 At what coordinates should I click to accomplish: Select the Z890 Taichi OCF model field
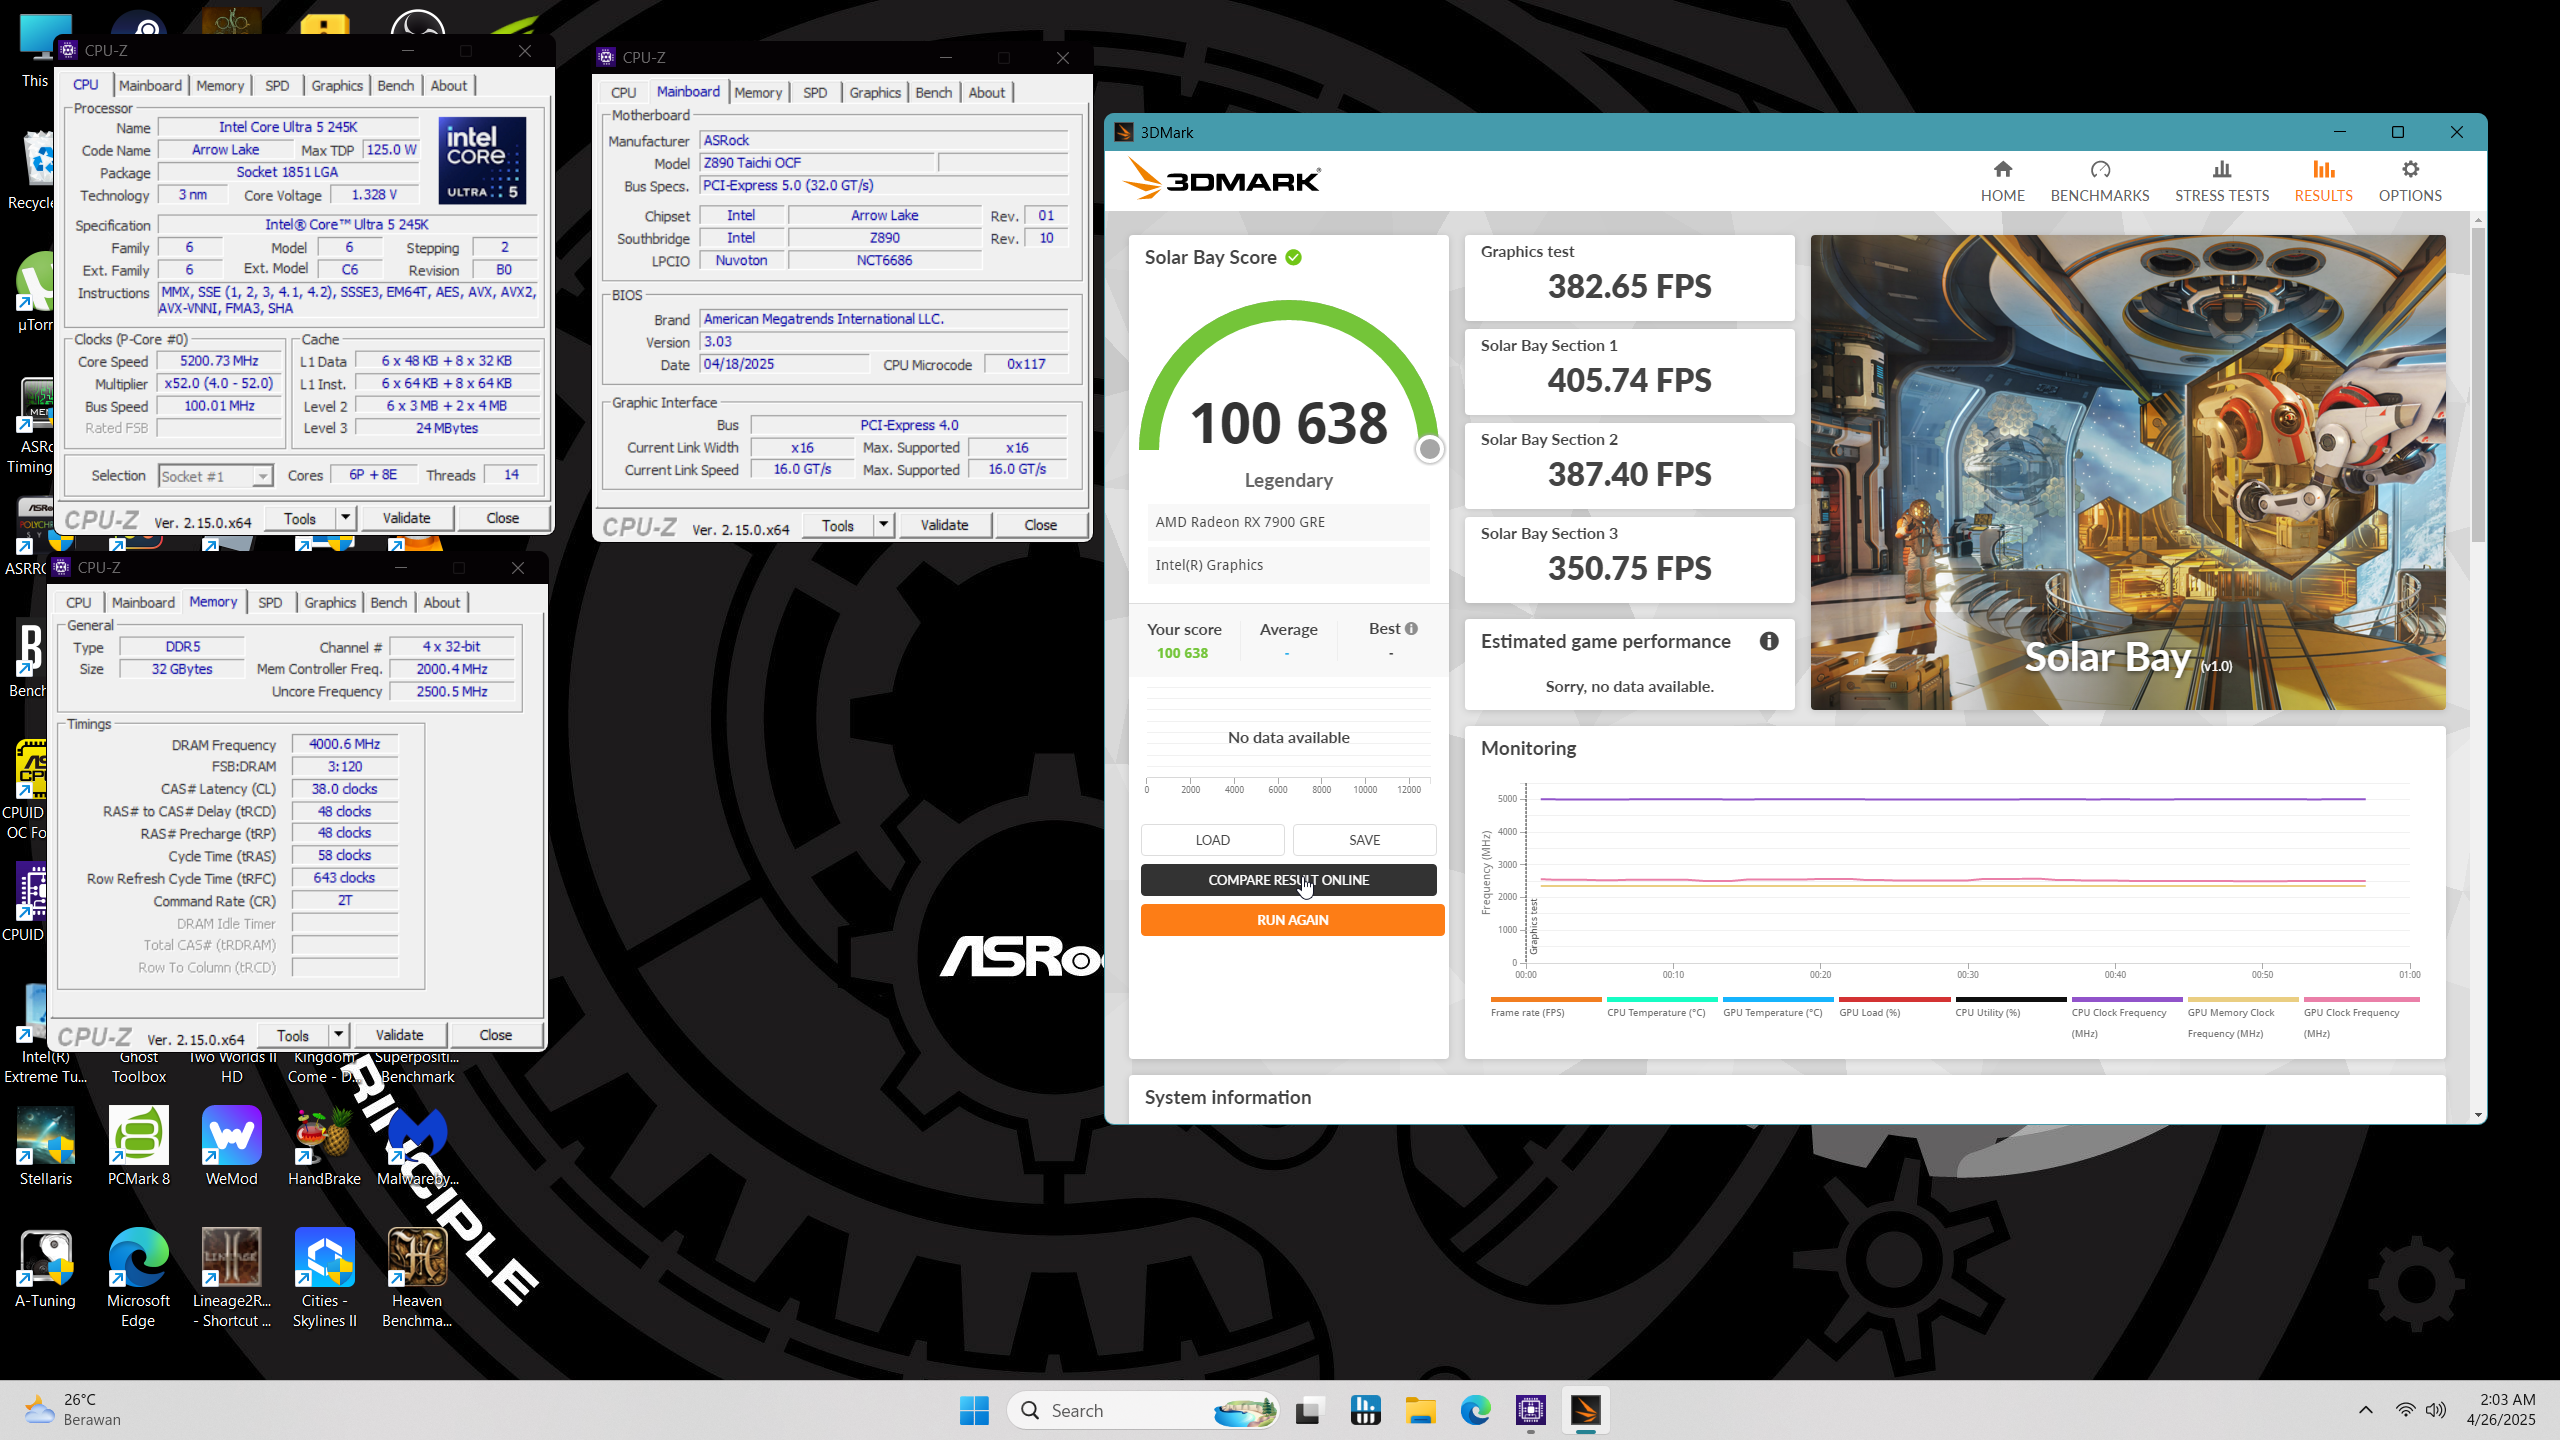click(817, 163)
